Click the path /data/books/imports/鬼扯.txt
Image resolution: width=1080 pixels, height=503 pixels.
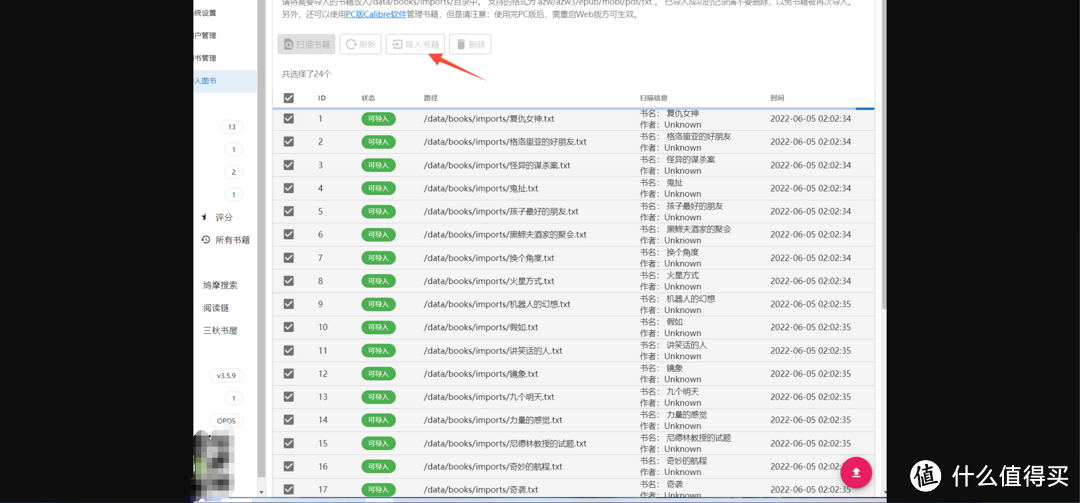(481, 188)
